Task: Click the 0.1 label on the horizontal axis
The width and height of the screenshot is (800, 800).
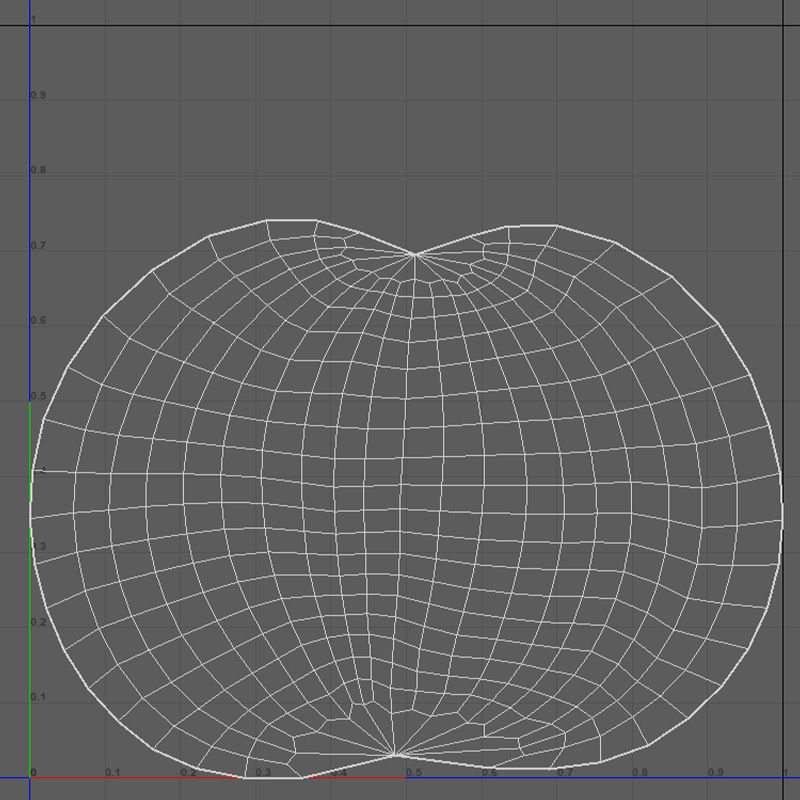Action: click(113, 772)
